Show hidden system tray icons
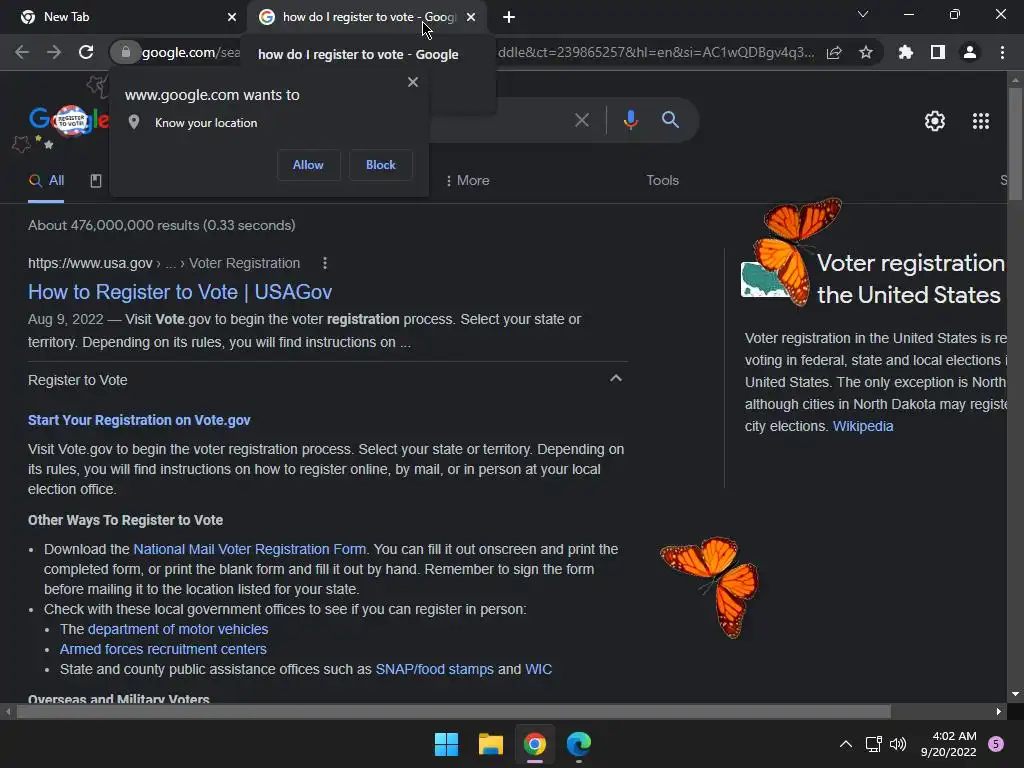Screen dimensions: 1024x768 [x=846, y=744]
